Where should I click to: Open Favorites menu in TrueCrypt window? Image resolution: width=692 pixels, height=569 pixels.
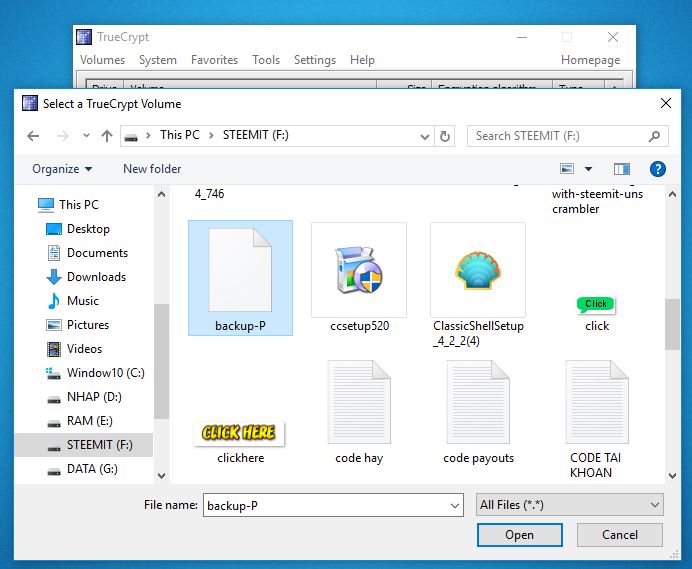pyautogui.click(x=214, y=60)
